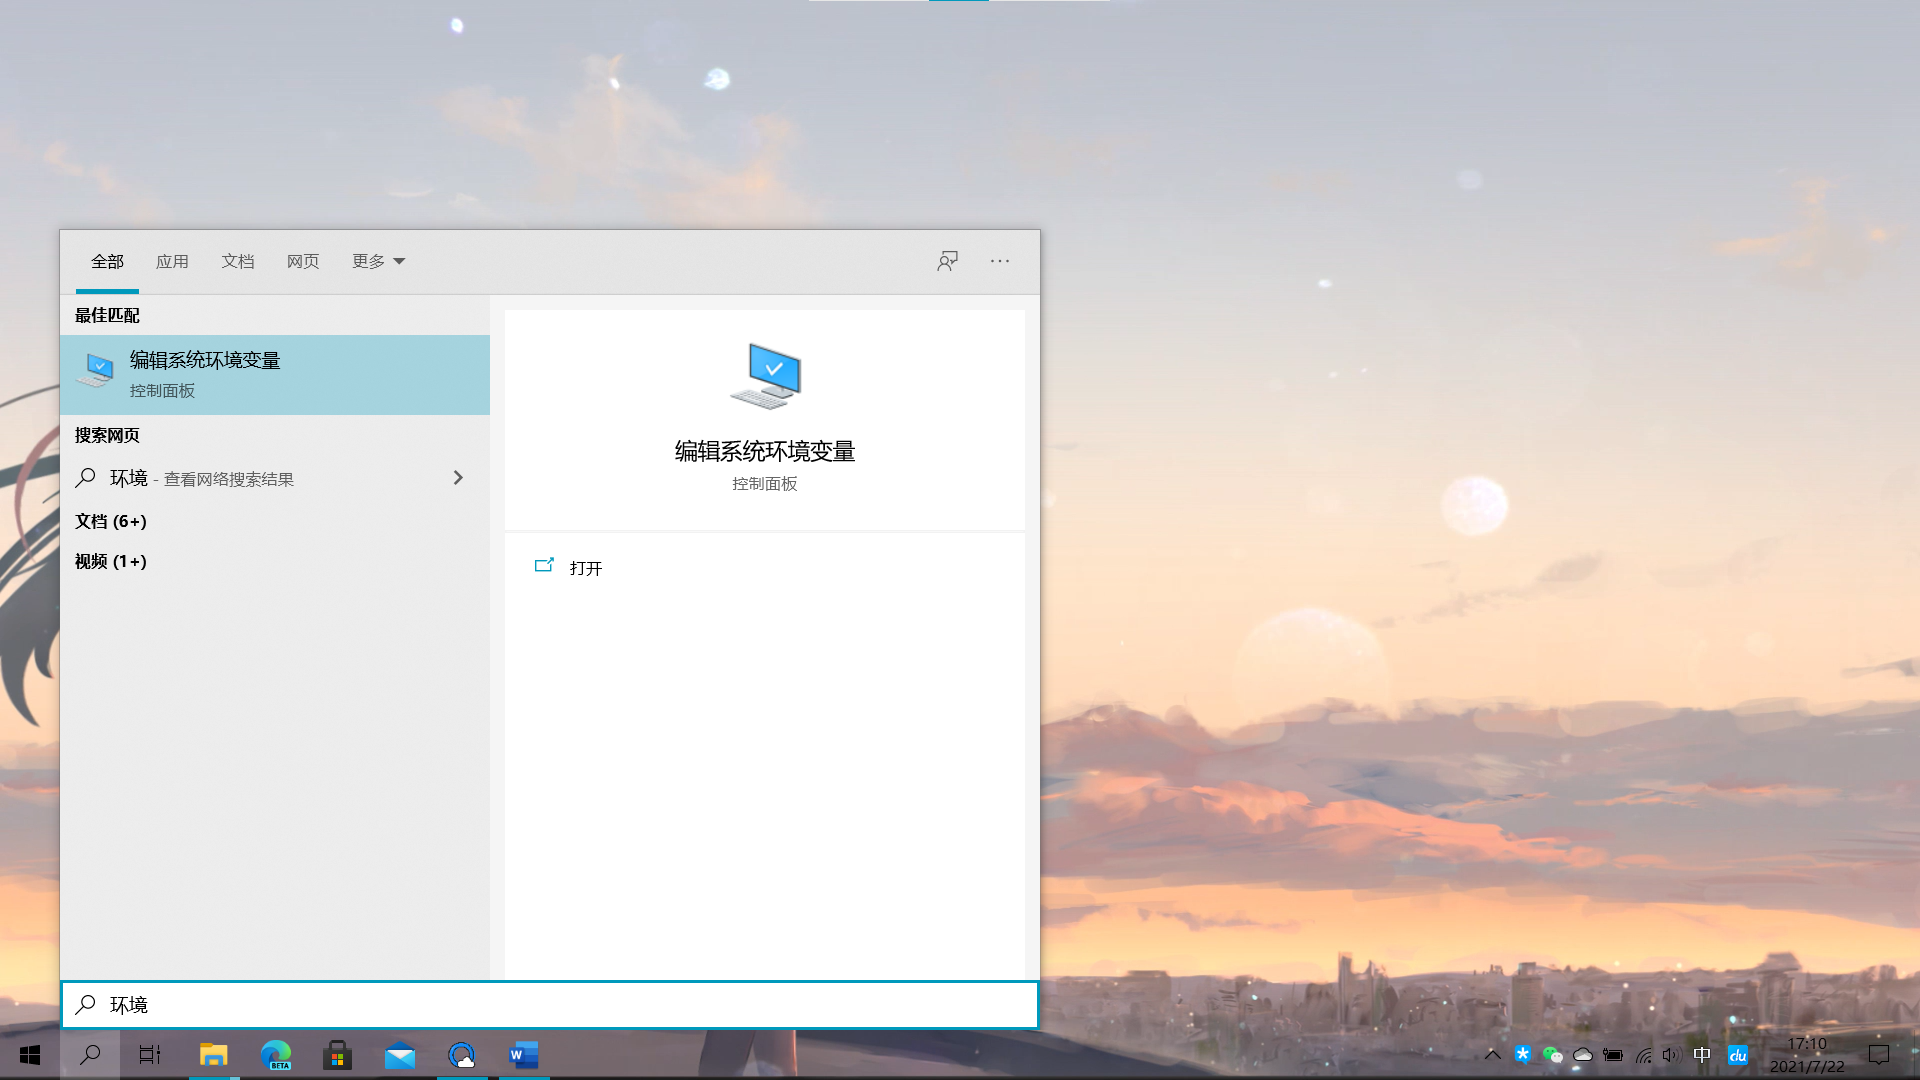Viewport: 1920px width, 1080px height.
Task: Click 打开 to open environment variables
Action: click(585, 568)
